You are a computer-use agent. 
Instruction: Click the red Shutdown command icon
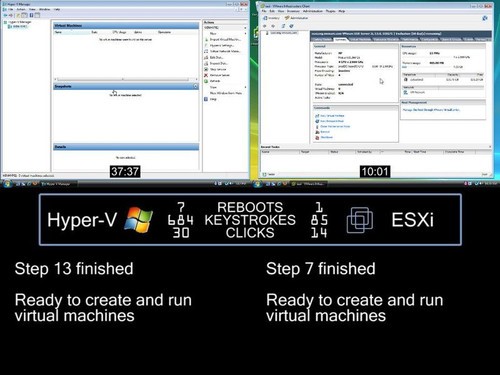click(x=317, y=137)
